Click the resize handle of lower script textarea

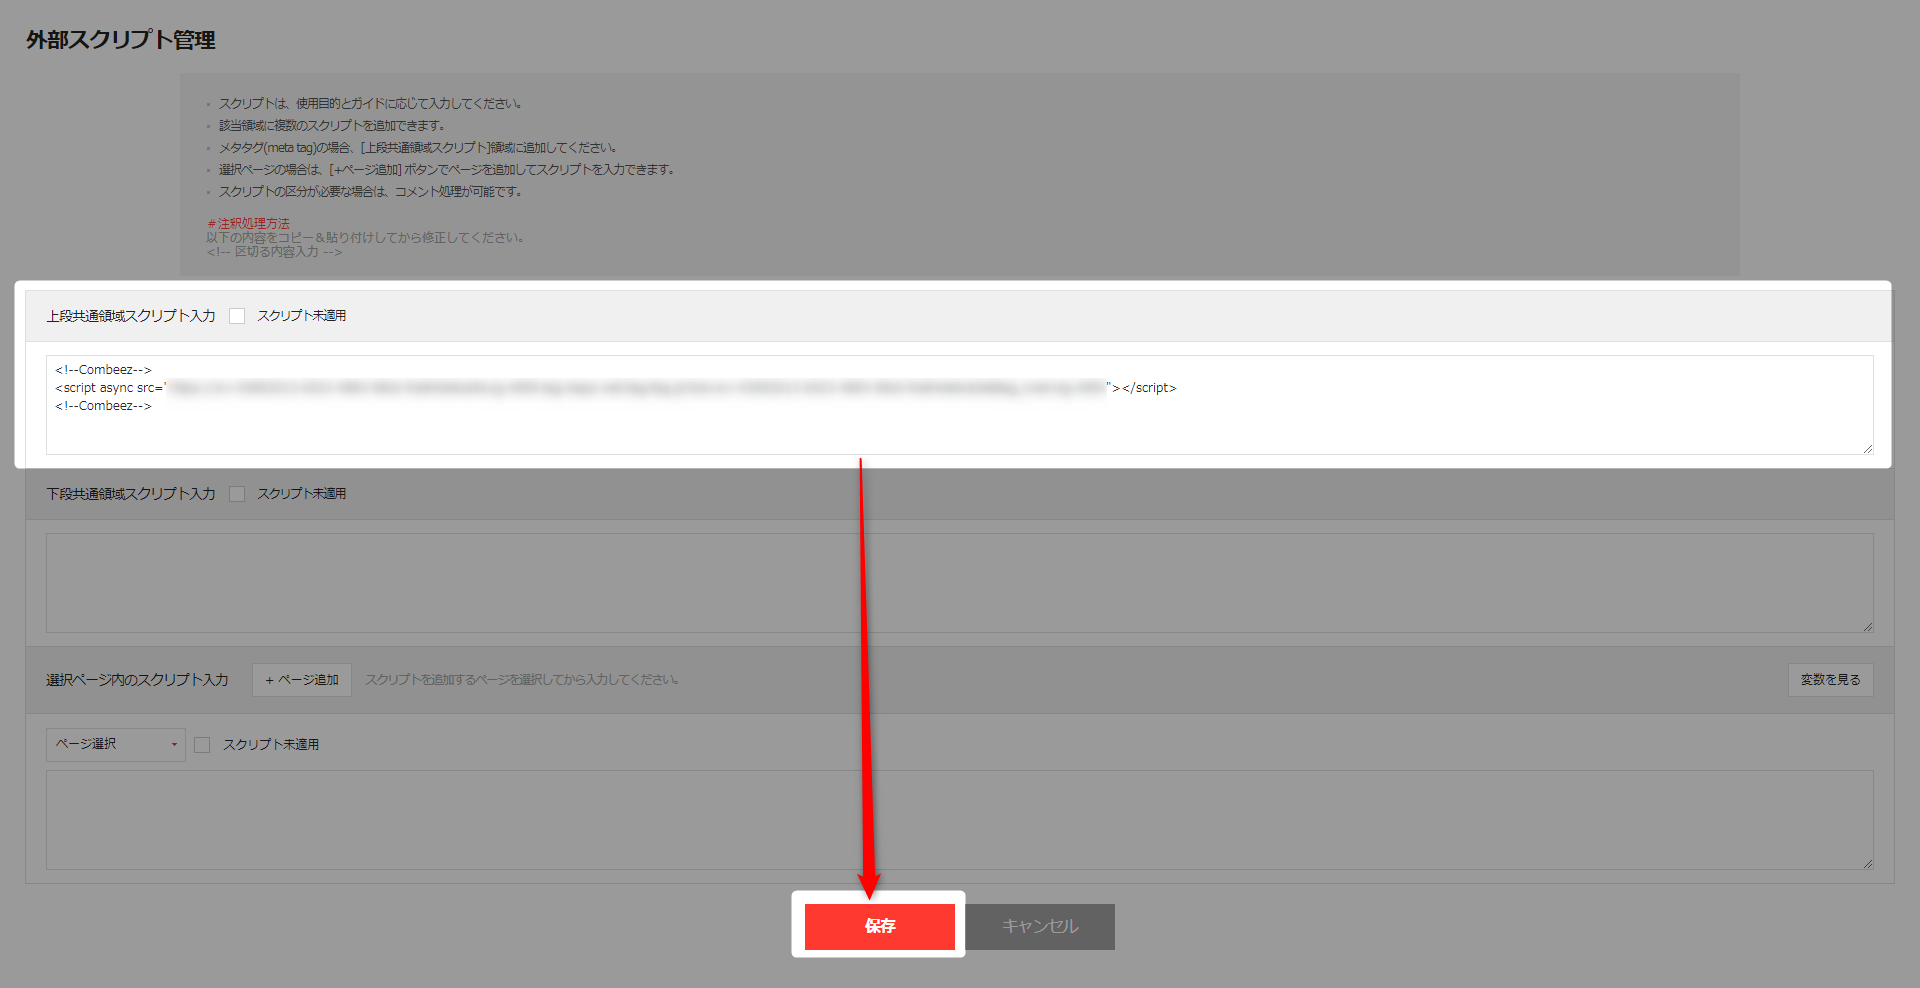click(1867, 627)
